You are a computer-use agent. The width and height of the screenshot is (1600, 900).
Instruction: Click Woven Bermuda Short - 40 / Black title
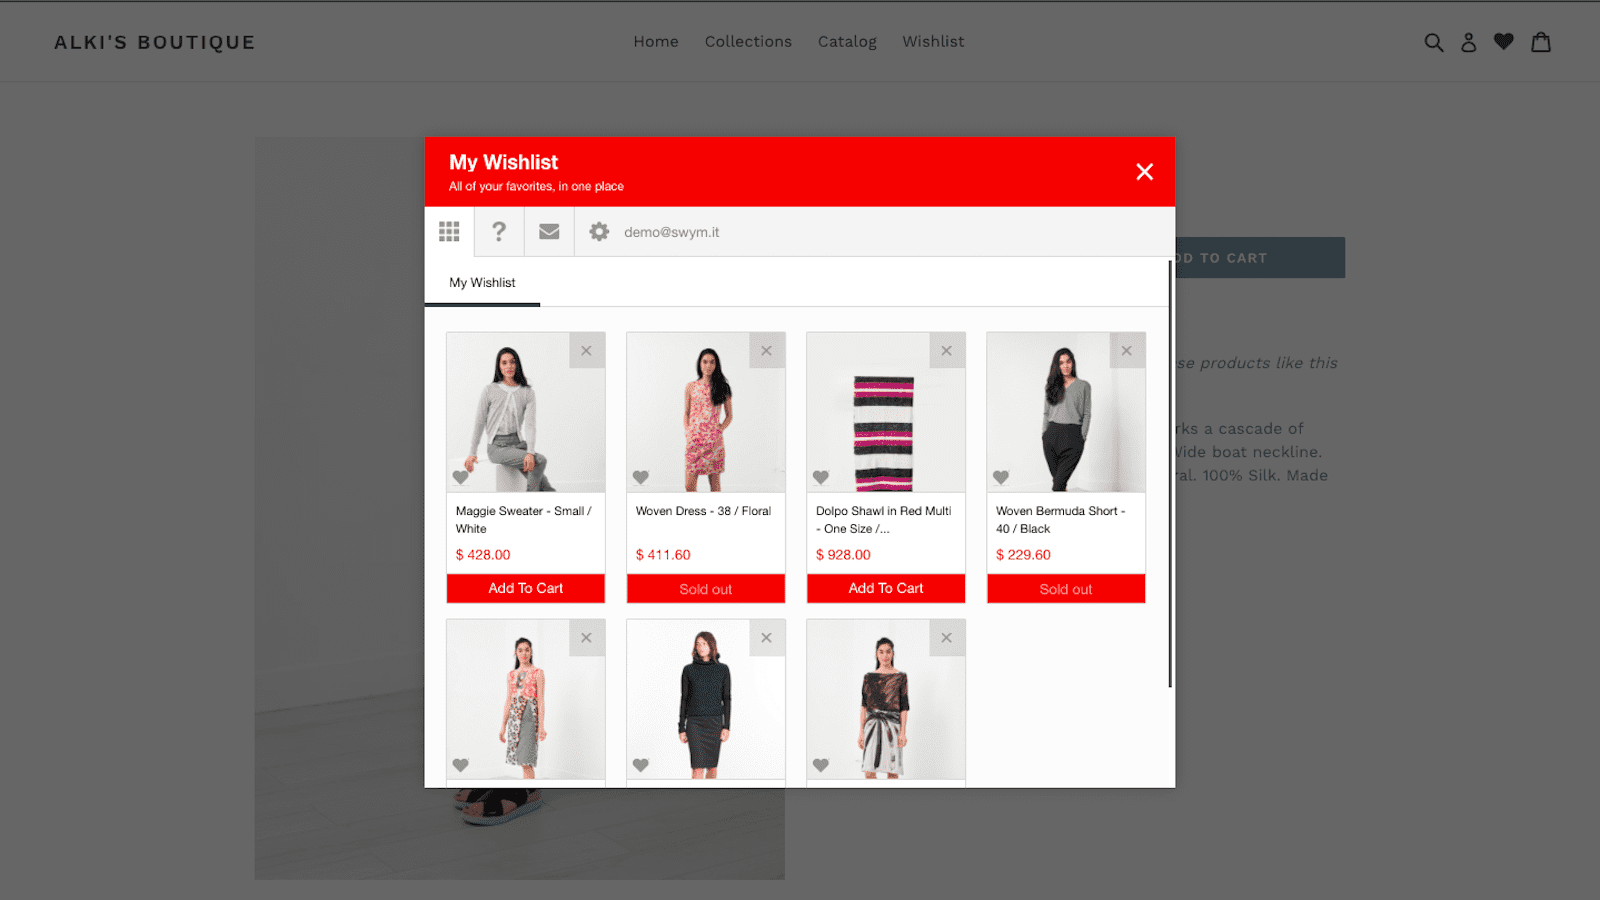1061,520
